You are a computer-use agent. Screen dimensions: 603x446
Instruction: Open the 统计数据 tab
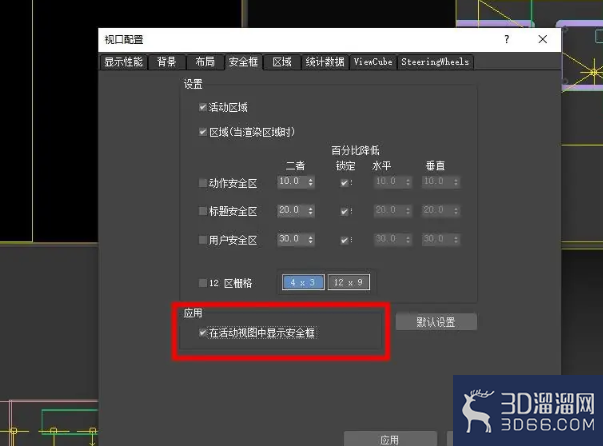tap(325, 62)
